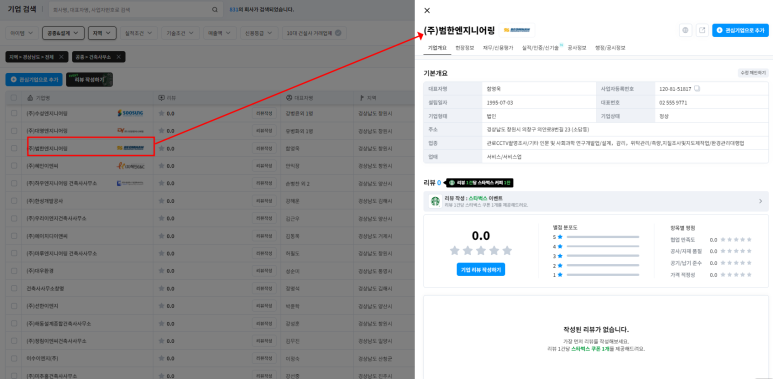Click the 가격 적정성 rating stars
The image size is (773, 379).
click(x=736, y=275)
